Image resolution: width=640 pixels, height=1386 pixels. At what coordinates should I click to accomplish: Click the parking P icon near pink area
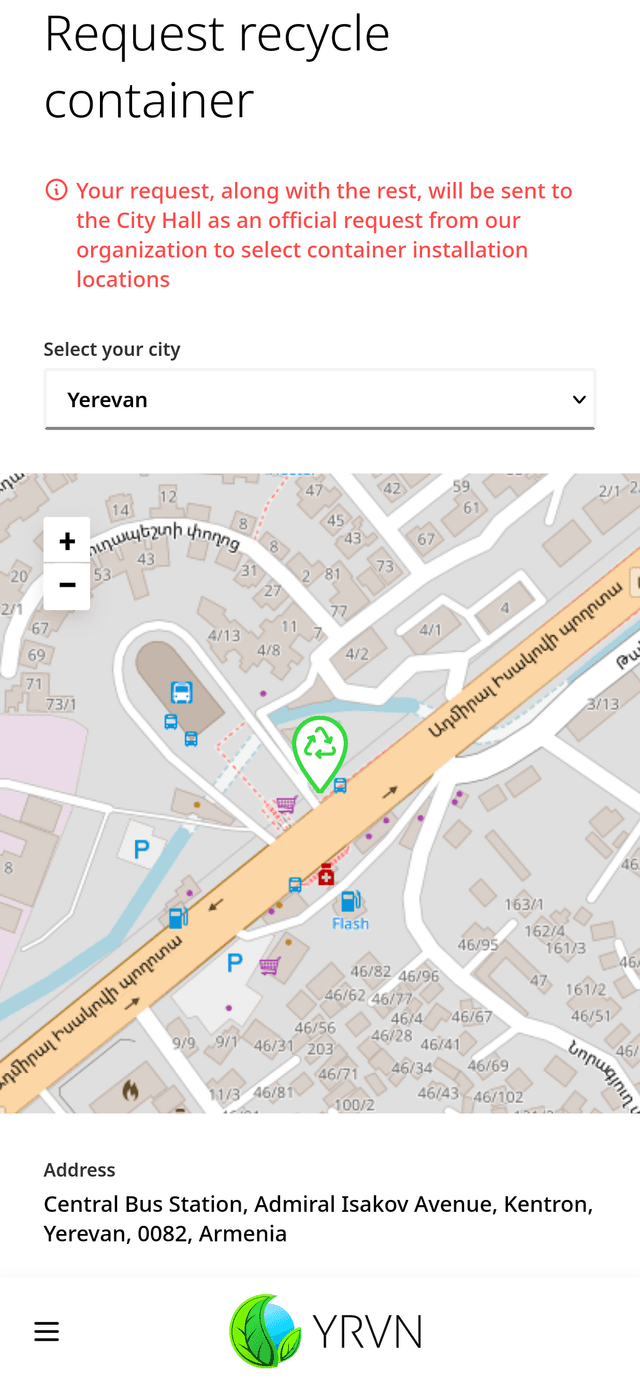141,851
